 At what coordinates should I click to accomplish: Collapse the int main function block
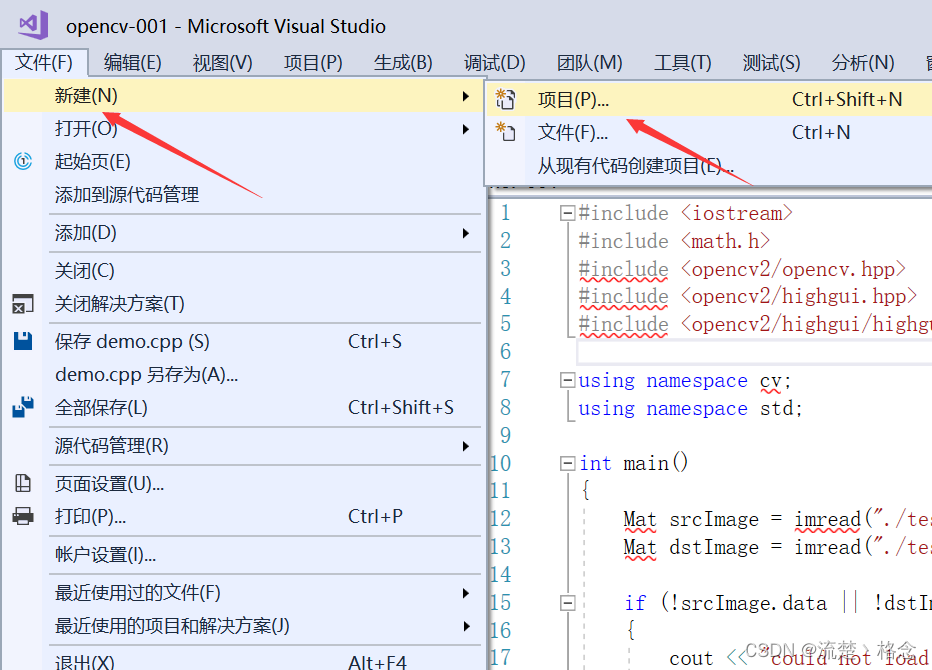point(567,463)
